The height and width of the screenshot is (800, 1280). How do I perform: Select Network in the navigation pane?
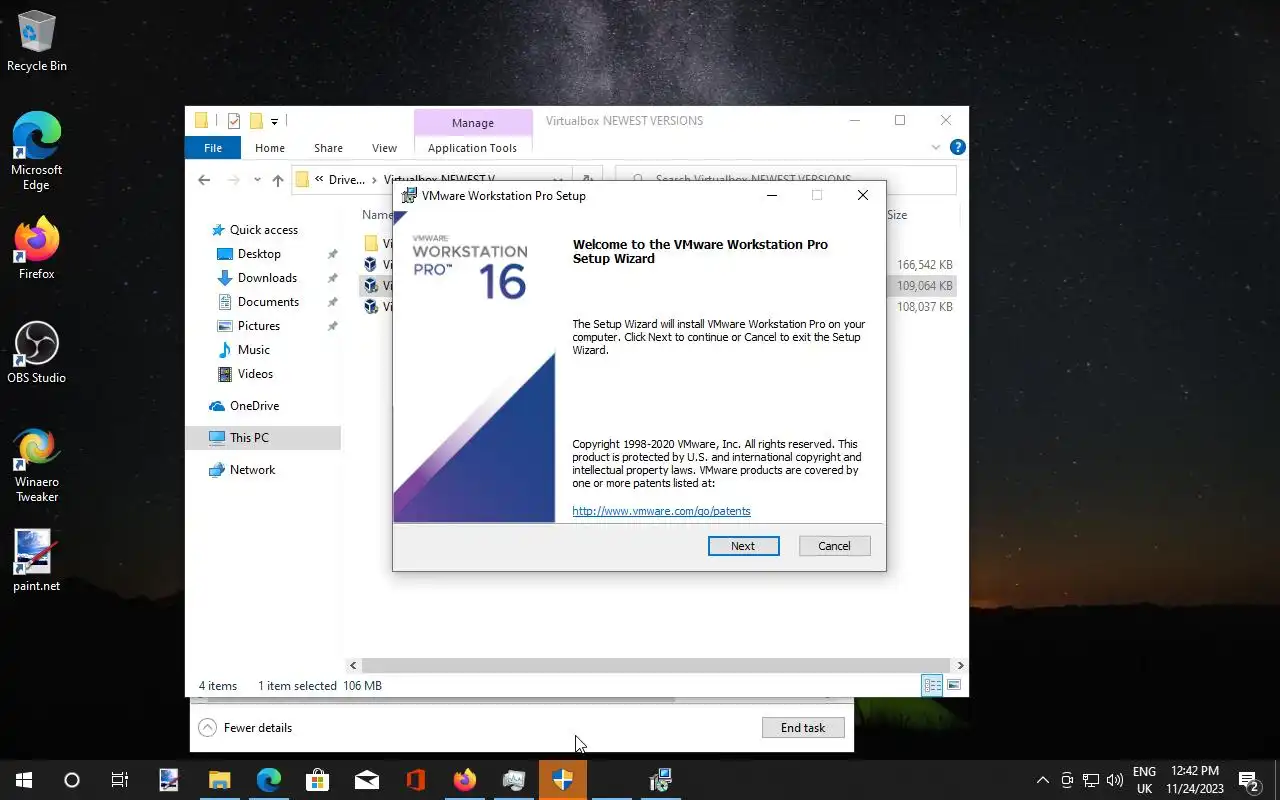[252, 470]
